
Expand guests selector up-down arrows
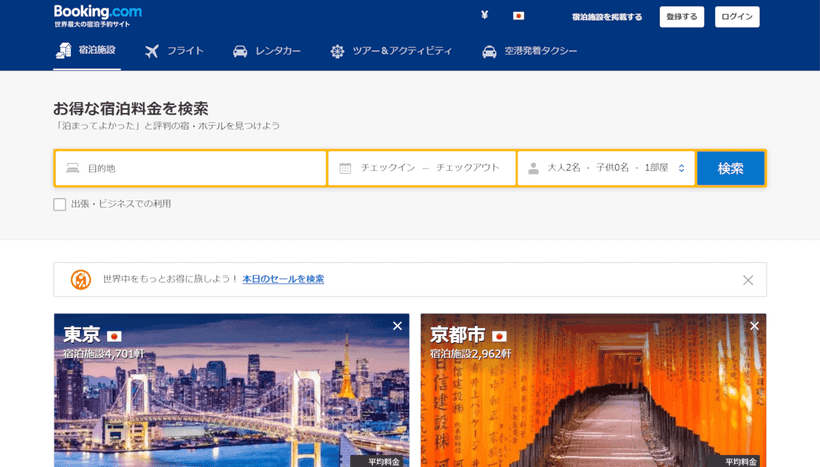tap(681, 168)
